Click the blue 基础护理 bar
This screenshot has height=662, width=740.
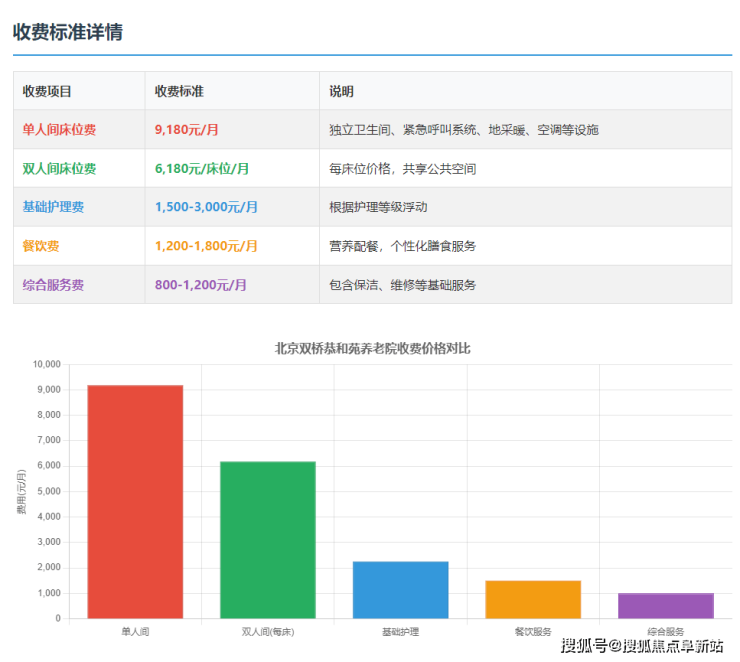tap(400, 589)
